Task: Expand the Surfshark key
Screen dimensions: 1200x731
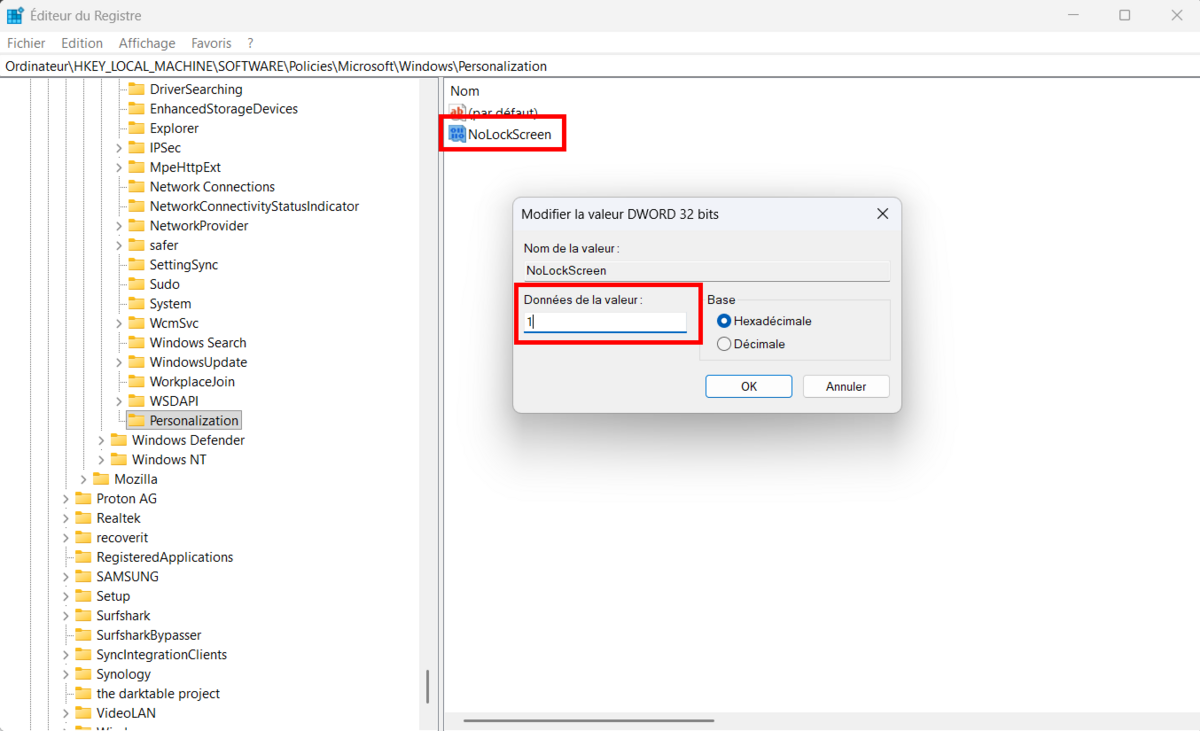Action: [x=66, y=616]
